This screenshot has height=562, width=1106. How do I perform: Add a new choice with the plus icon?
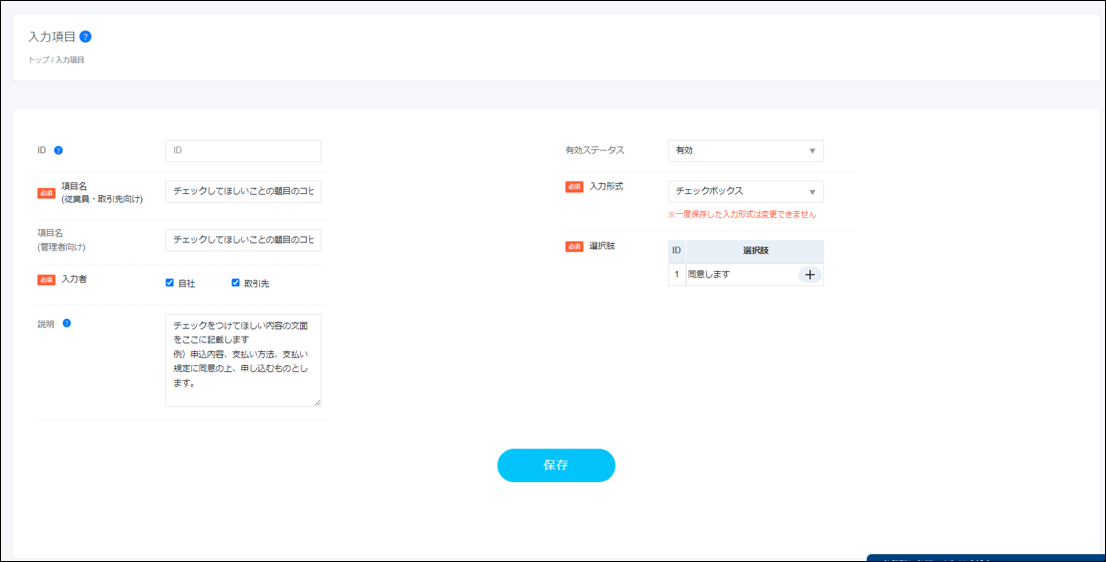click(x=809, y=275)
